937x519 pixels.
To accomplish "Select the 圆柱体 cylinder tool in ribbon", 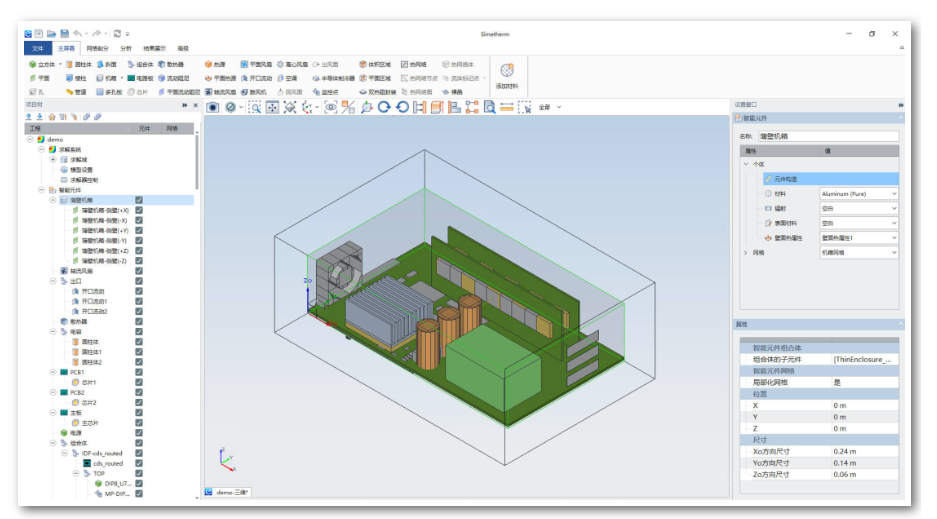I will [78, 64].
